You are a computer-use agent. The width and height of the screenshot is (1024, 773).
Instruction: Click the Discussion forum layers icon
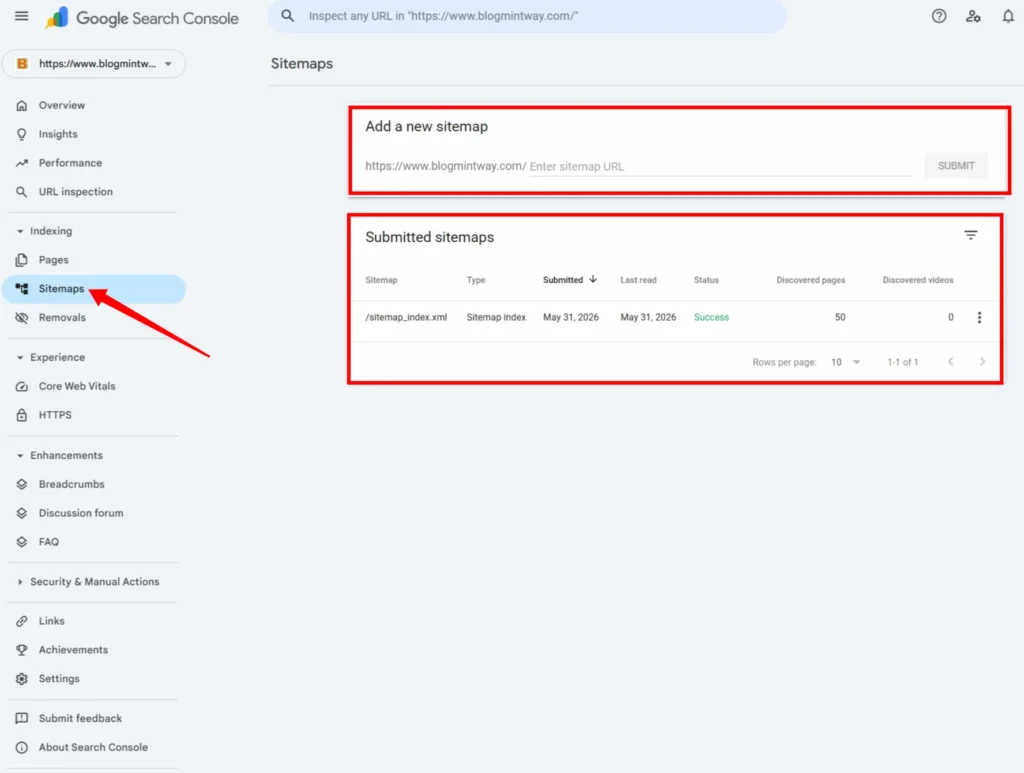(22, 513)
